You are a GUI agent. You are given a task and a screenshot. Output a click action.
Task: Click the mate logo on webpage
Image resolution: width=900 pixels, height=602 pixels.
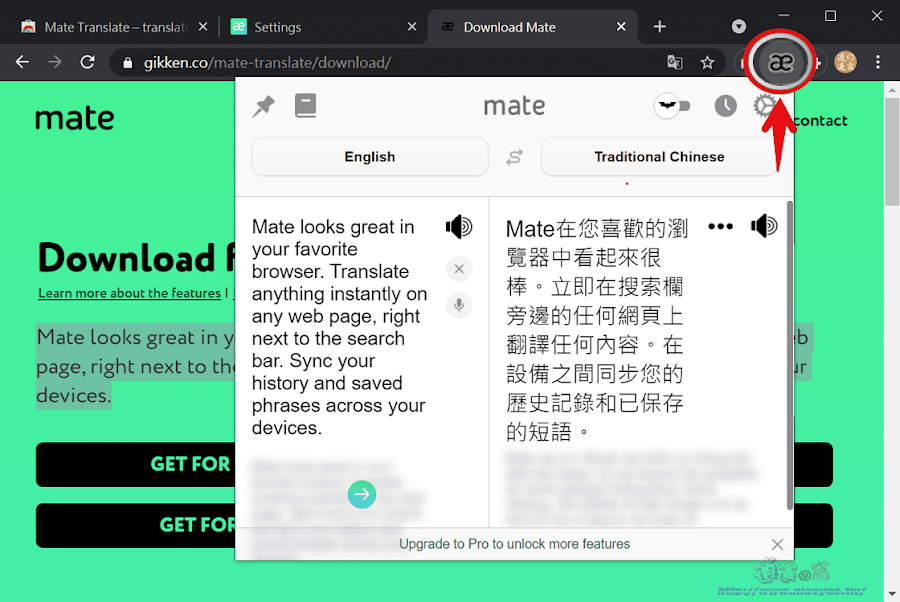point(75,119)
